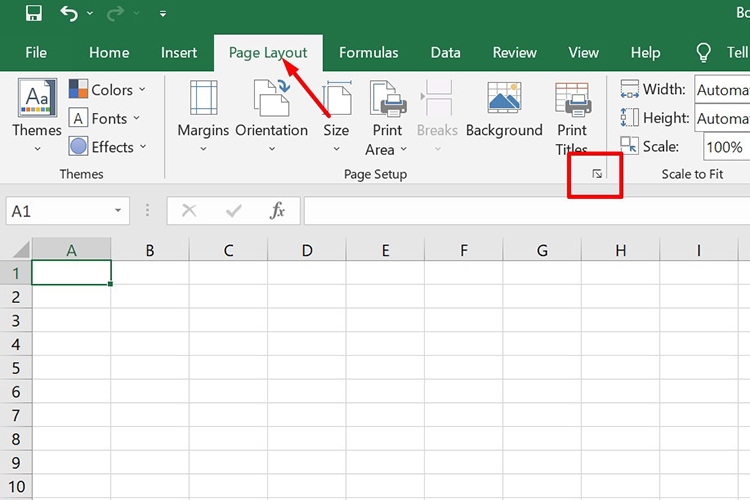The width and height of the screenshot is (750, 500).
Task: Select the column D header
Action: coord(307,250)
